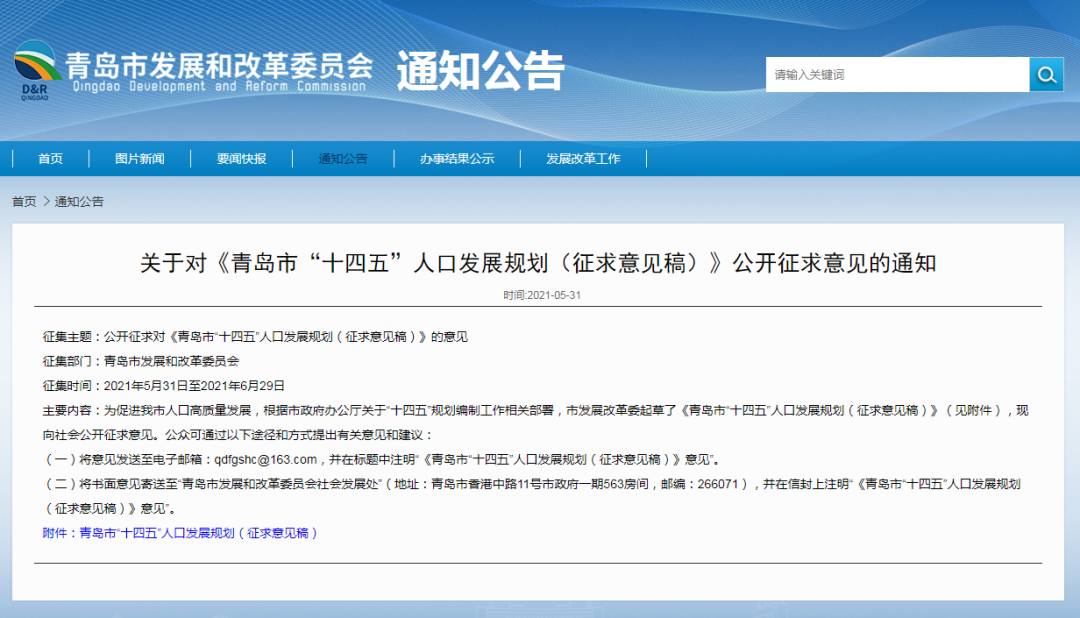The height and width of the screenshot is (618, 1080).
Task: Click the breadcrumb chevron separator
Action: click(46, 202)
